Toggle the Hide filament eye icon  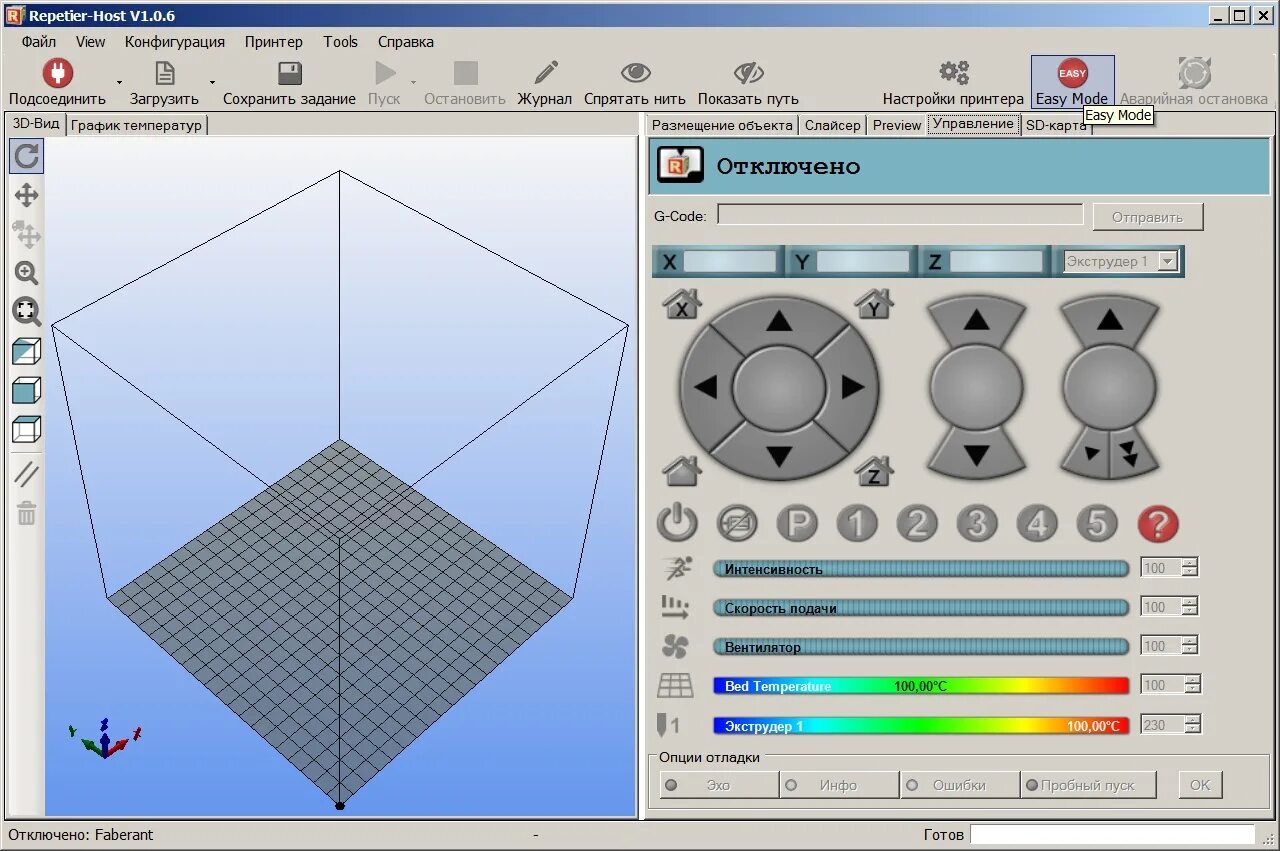[635, 73]
